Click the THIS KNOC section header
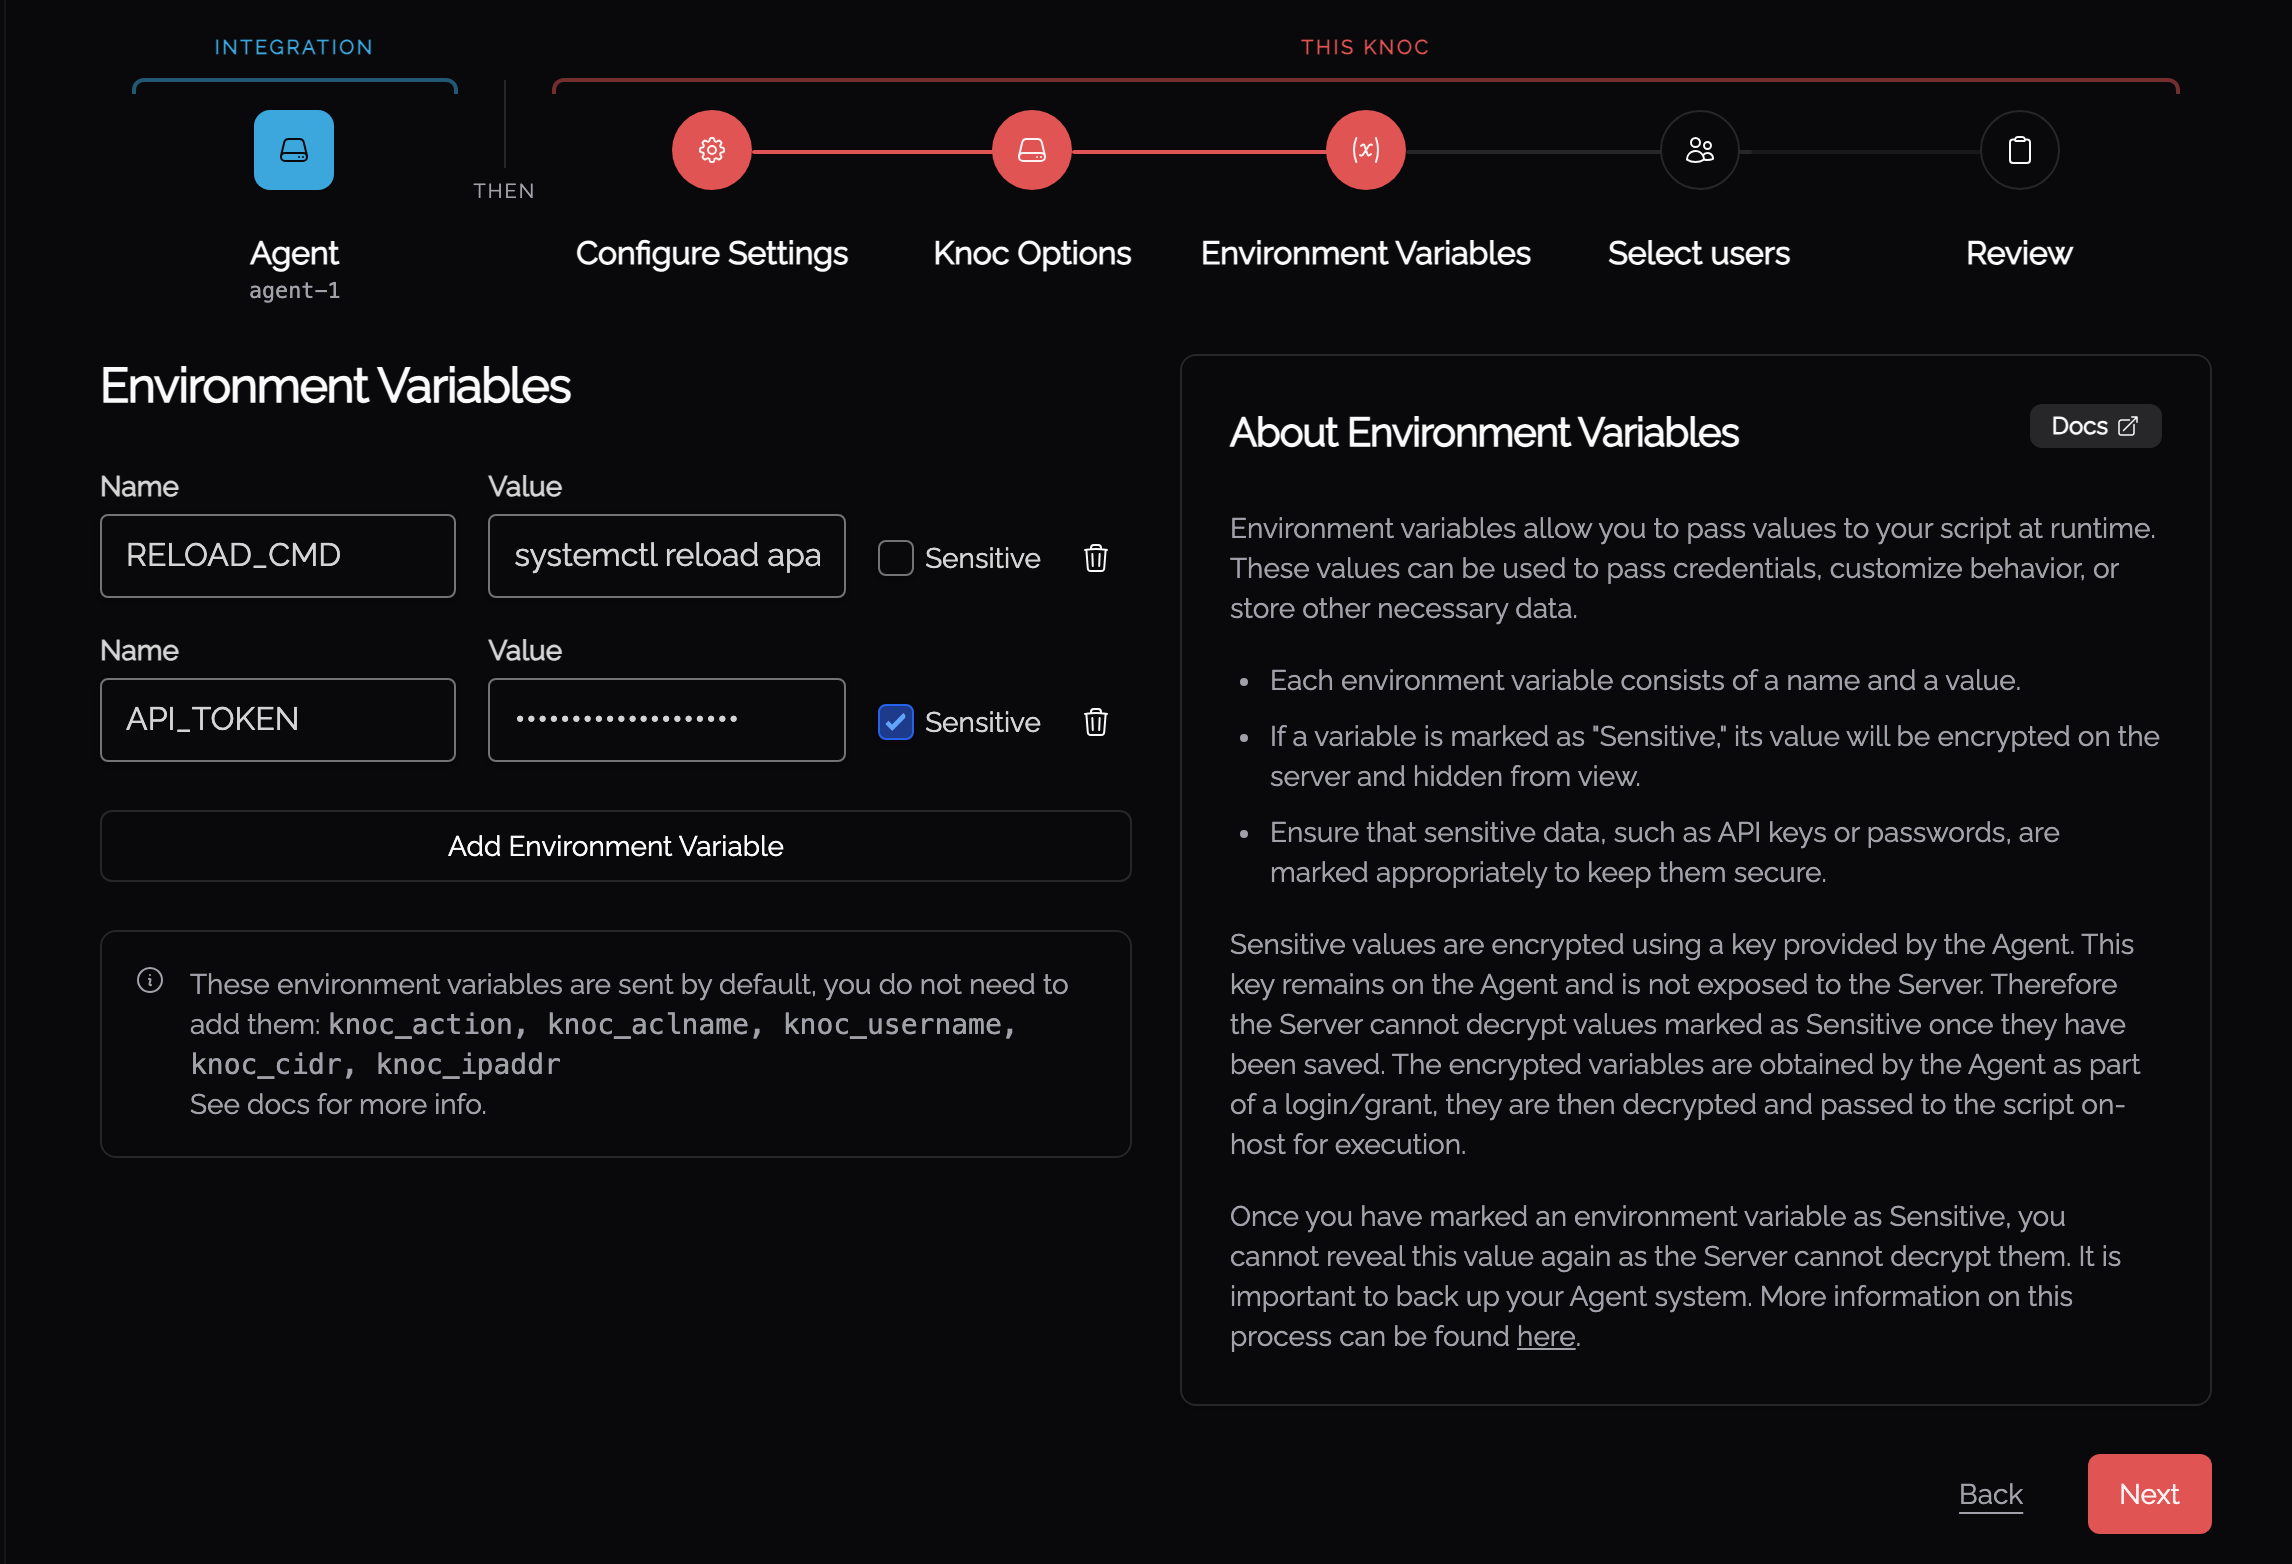This screenshot has width=2292, height=1564. click(1365, 47)
